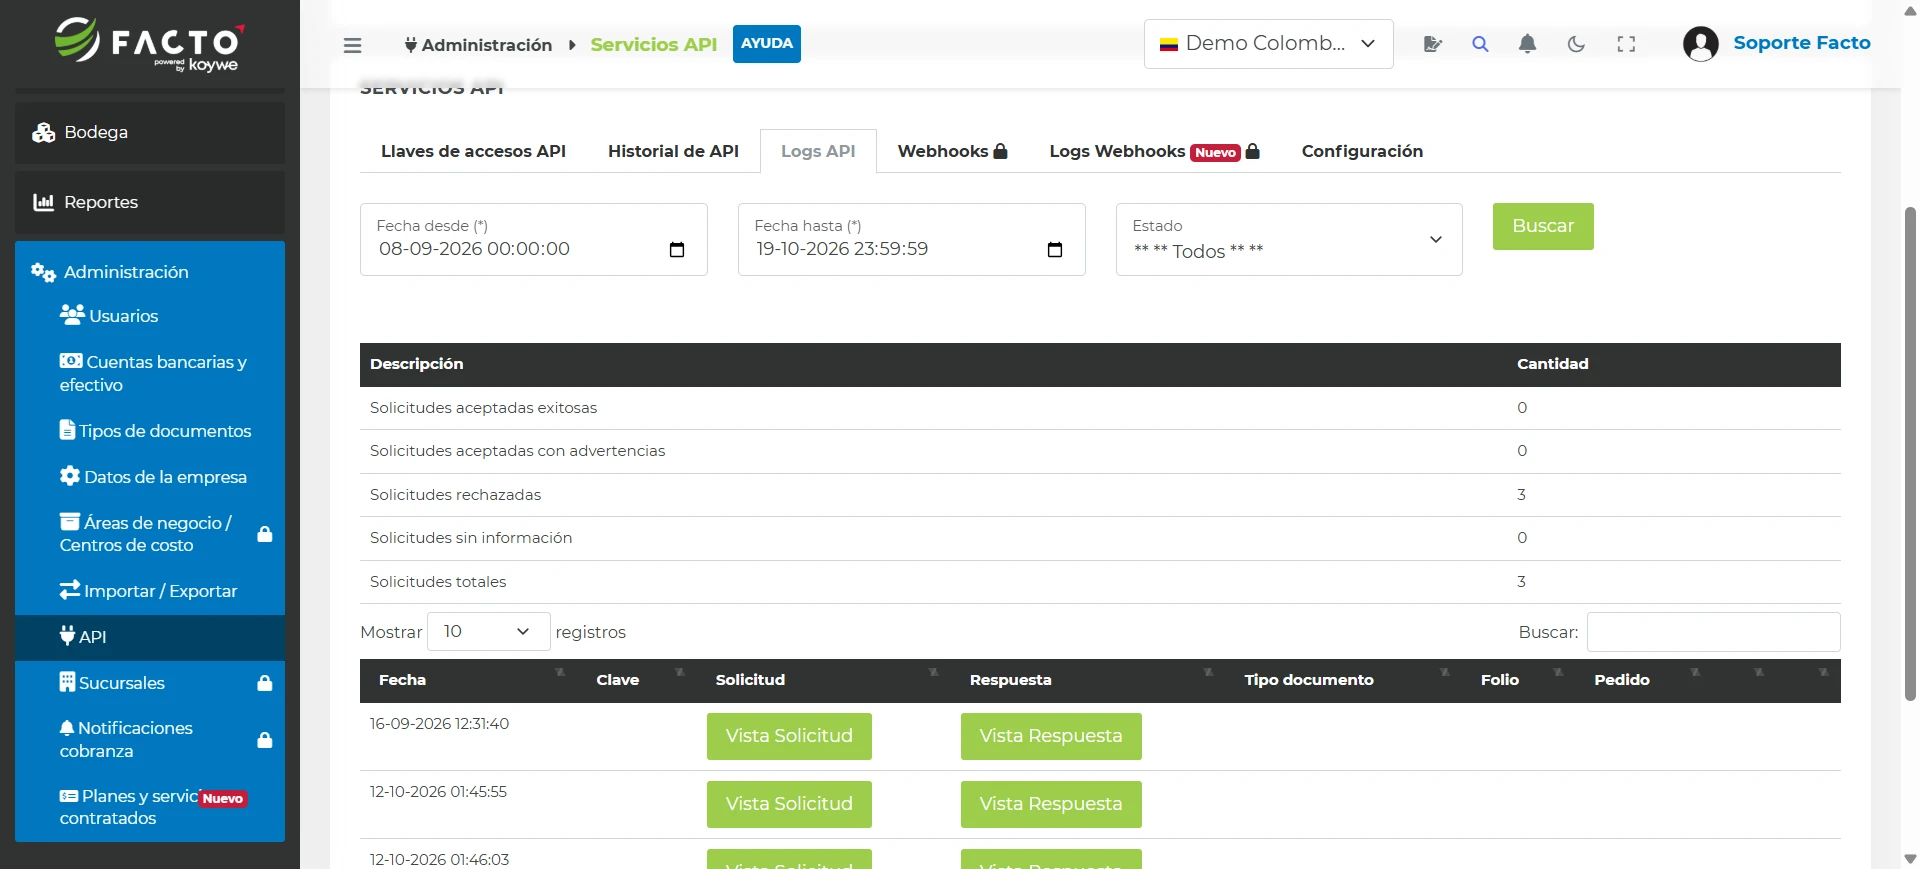Collapse the Administración sidebar section
The width and height of the screenshot is (1920, 869).
150,272
